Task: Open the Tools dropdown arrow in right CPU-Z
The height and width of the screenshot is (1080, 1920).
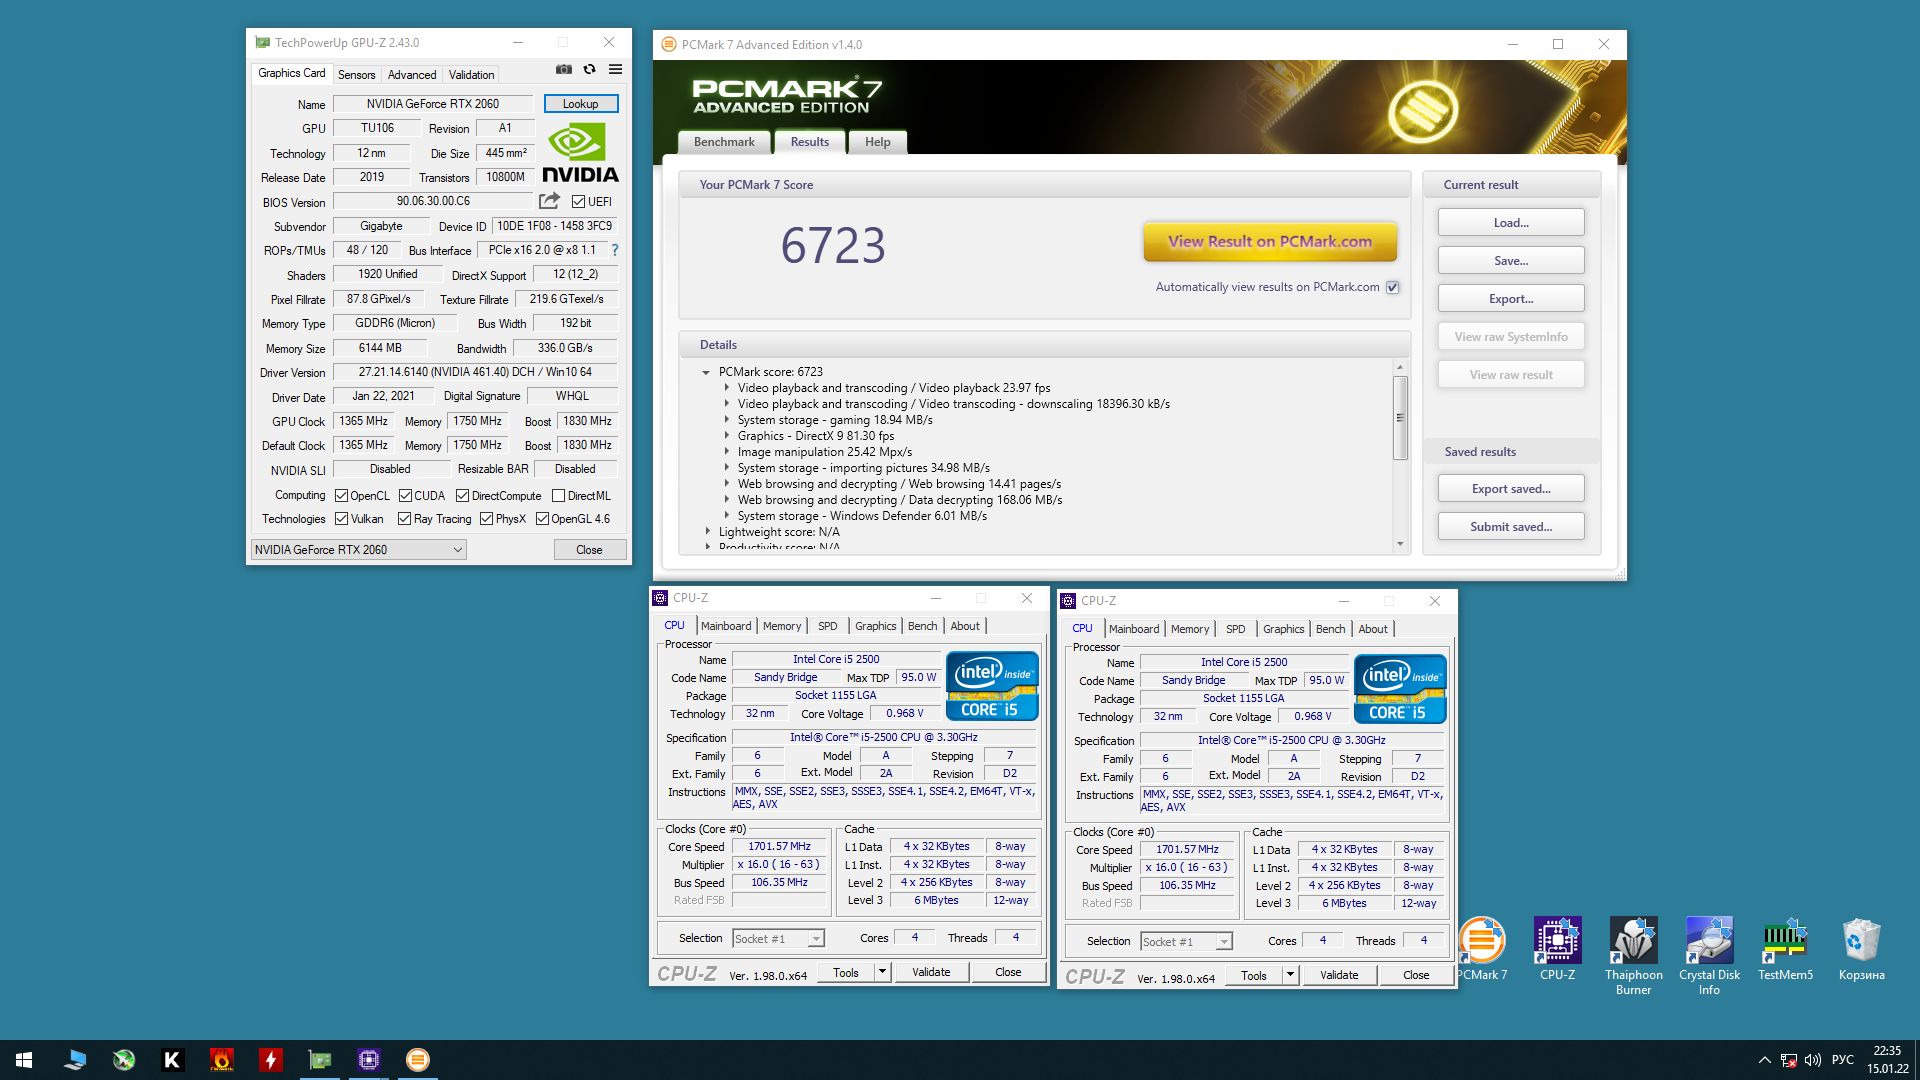Action: coord(1290,975)
